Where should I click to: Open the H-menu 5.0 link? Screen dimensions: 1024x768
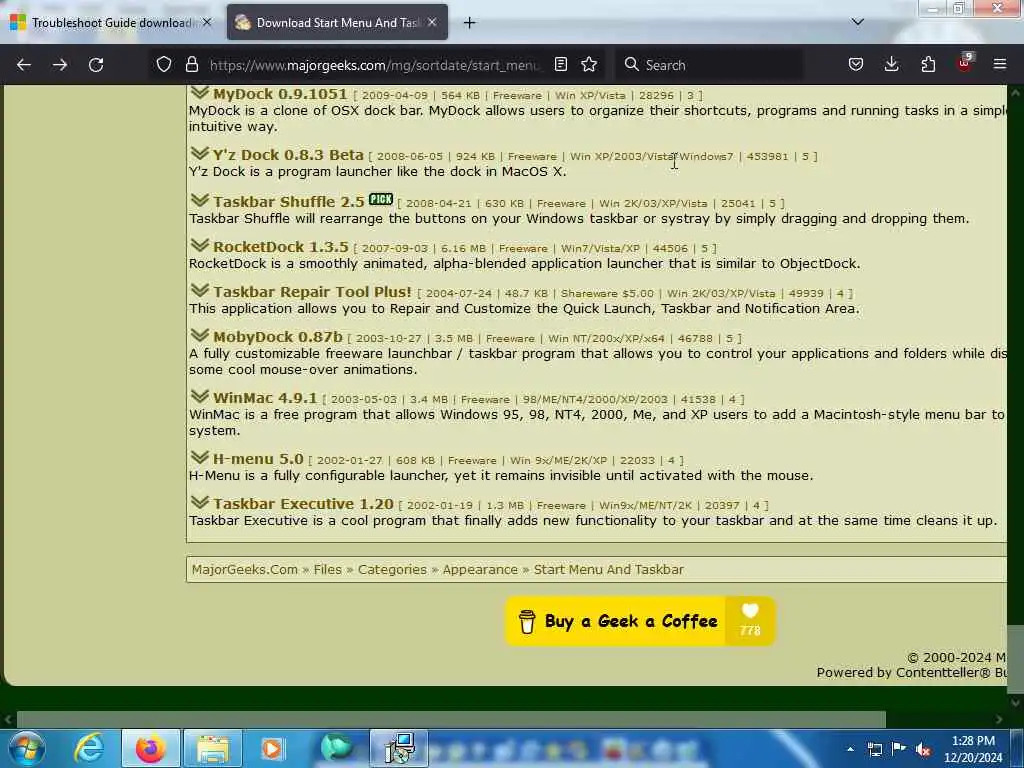pyautogui.click(x=258, y=459)
